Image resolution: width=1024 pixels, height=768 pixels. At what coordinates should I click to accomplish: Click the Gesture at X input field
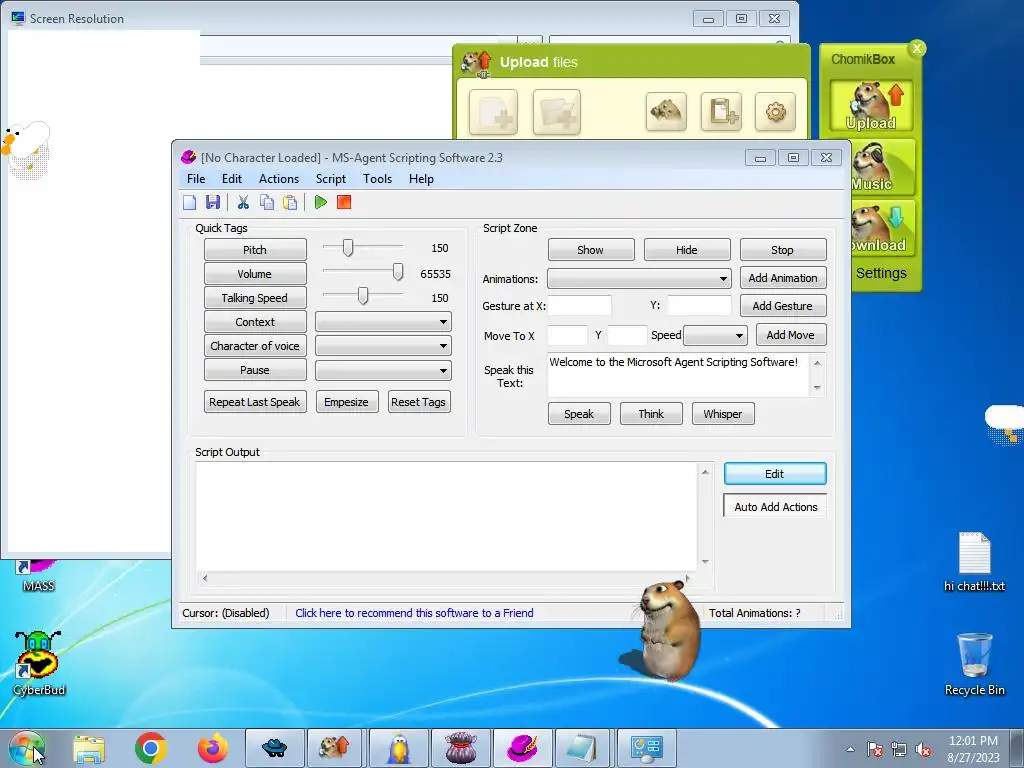(579, 306)
